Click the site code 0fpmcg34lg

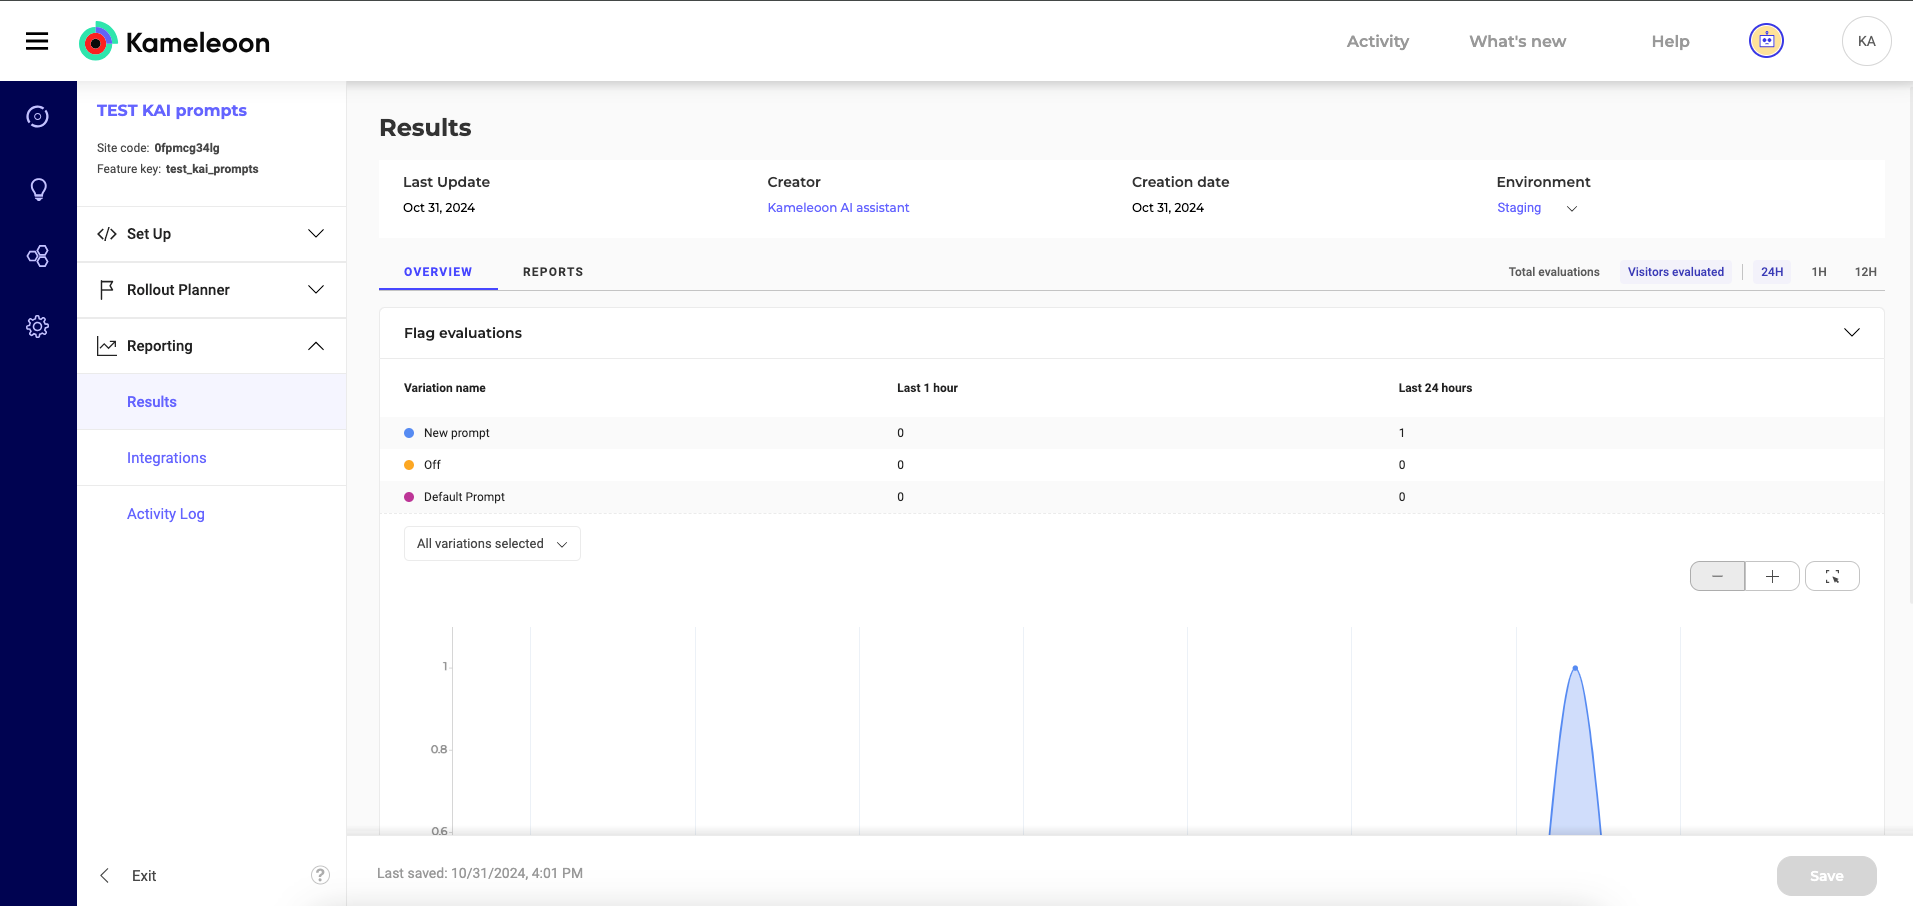pos(187,148)
